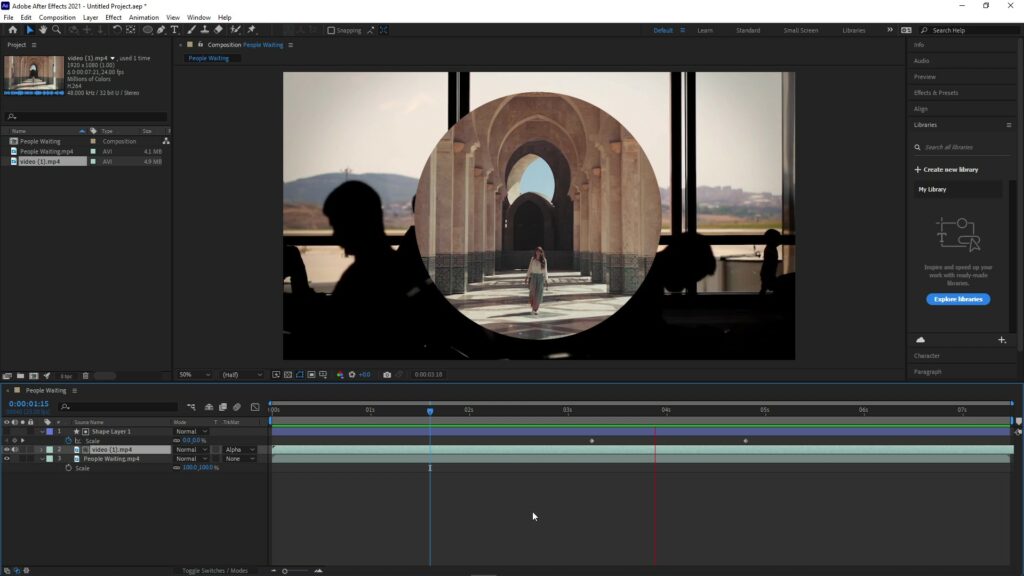Image resolution: width=1024 pixels, height=576 pixels.
Task: Click the Explore libraries button
Action: [957, 299]
